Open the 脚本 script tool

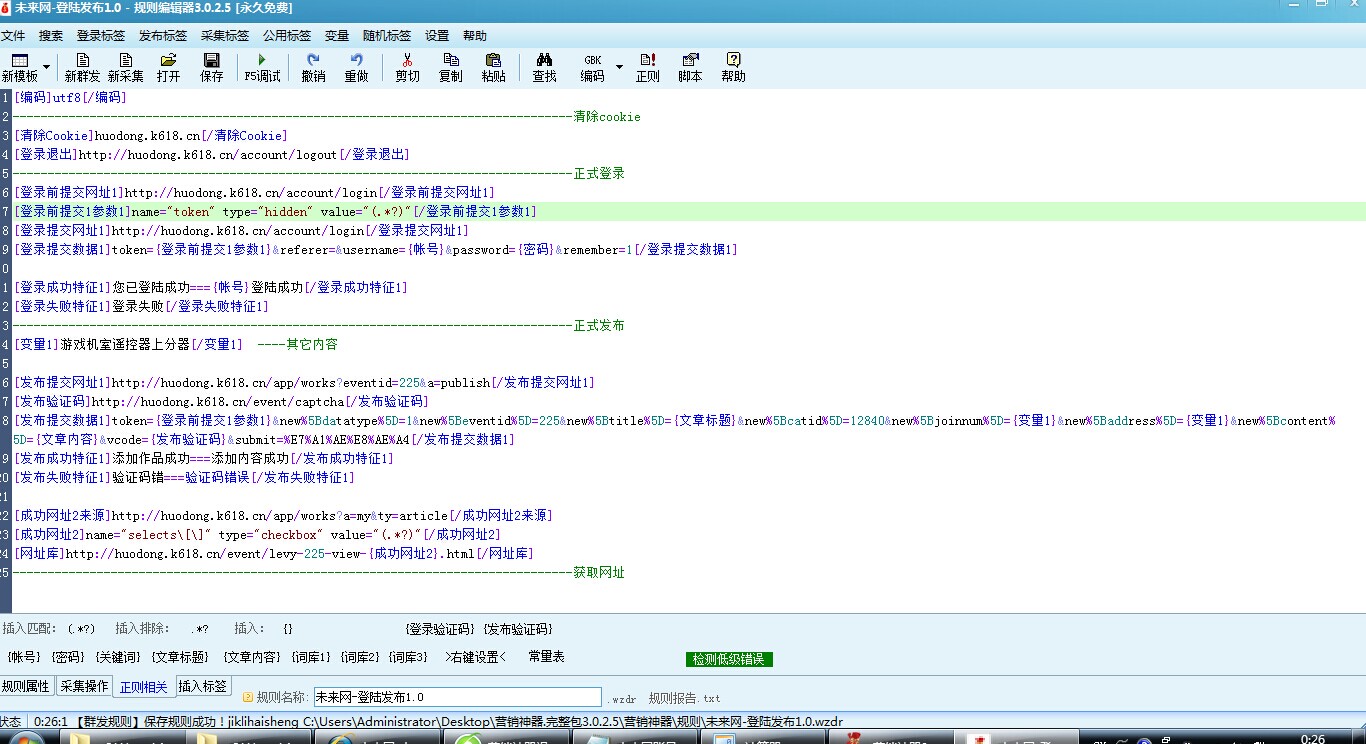690,67
